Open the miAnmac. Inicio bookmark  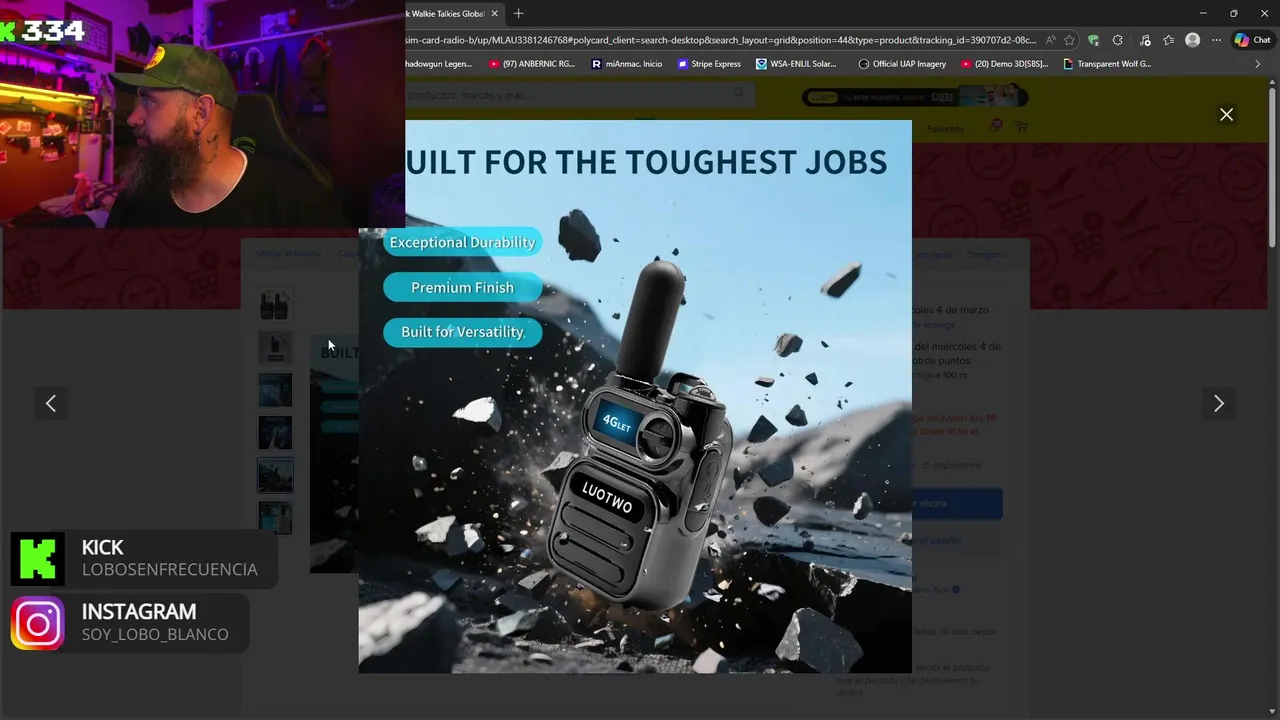click(627, 64)
